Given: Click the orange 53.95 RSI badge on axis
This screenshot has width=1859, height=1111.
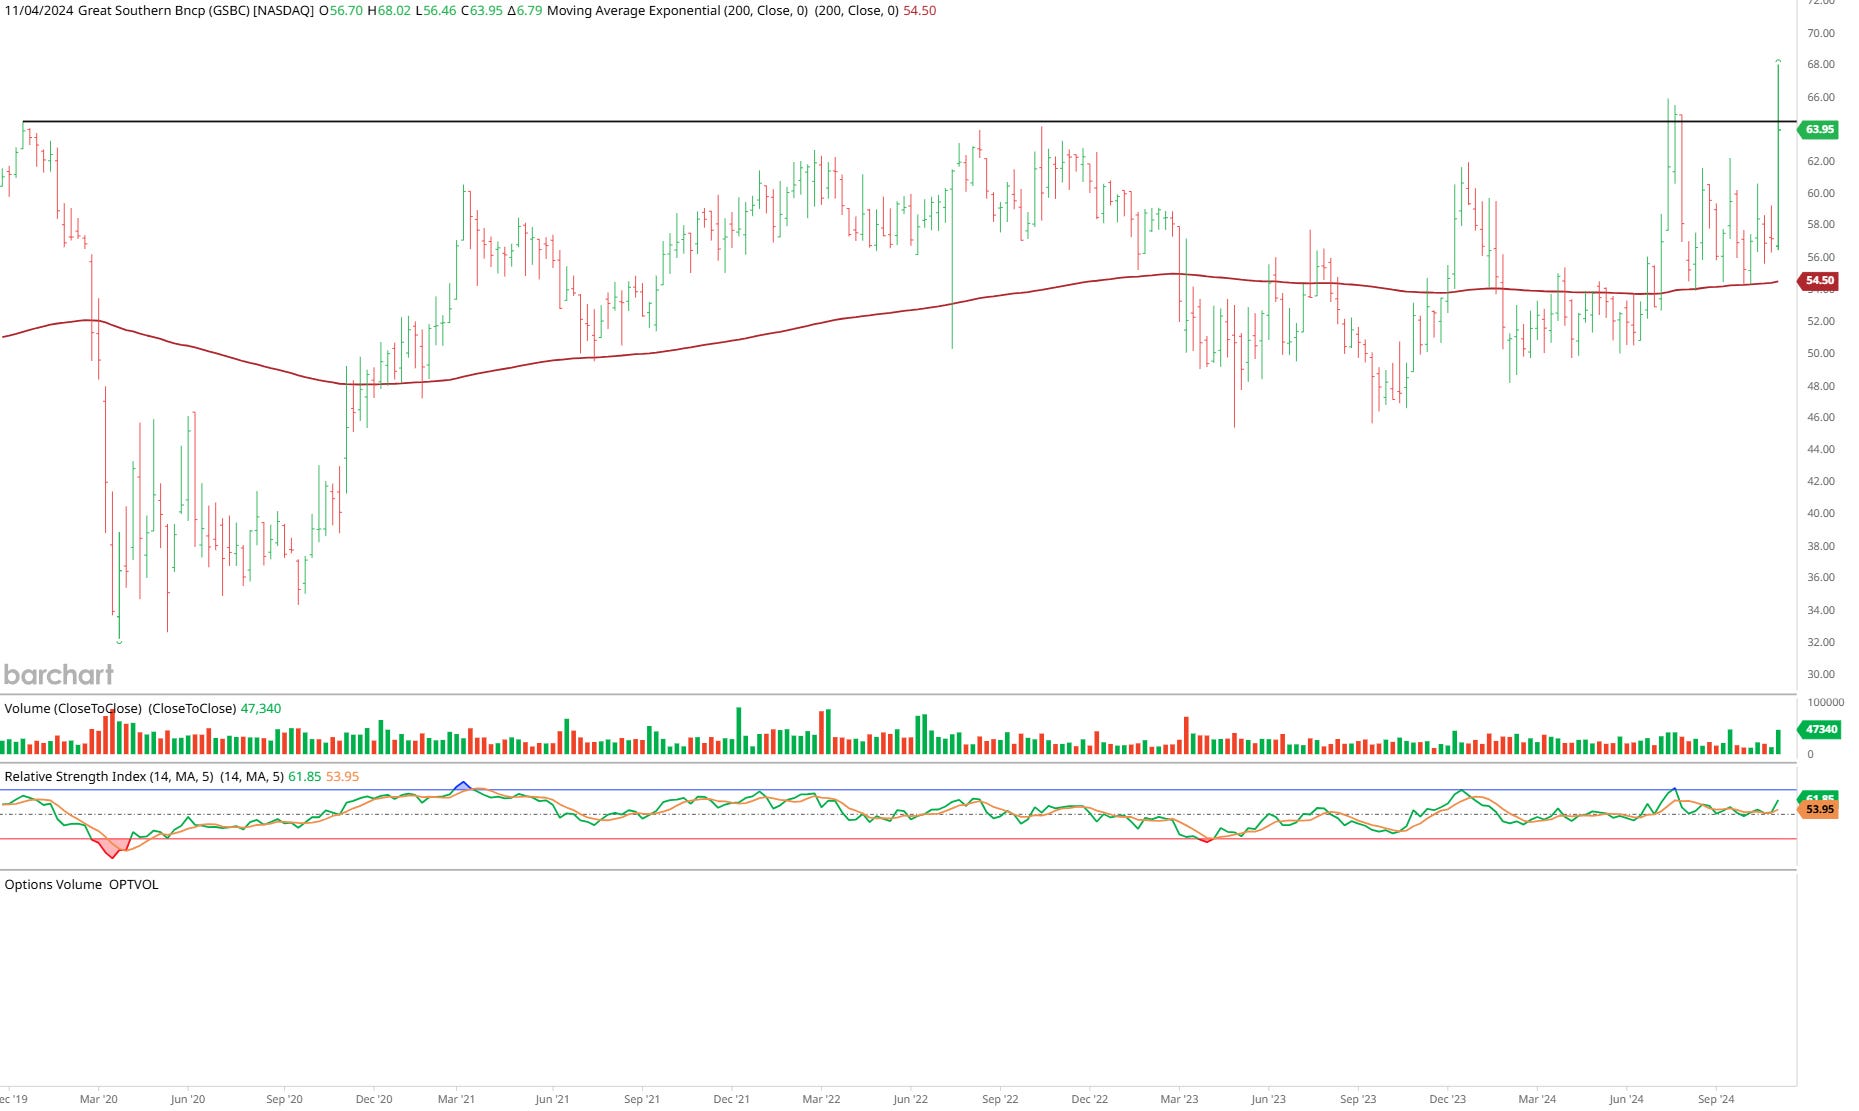Looking at the screenshot, I should tap(1818, 809).
